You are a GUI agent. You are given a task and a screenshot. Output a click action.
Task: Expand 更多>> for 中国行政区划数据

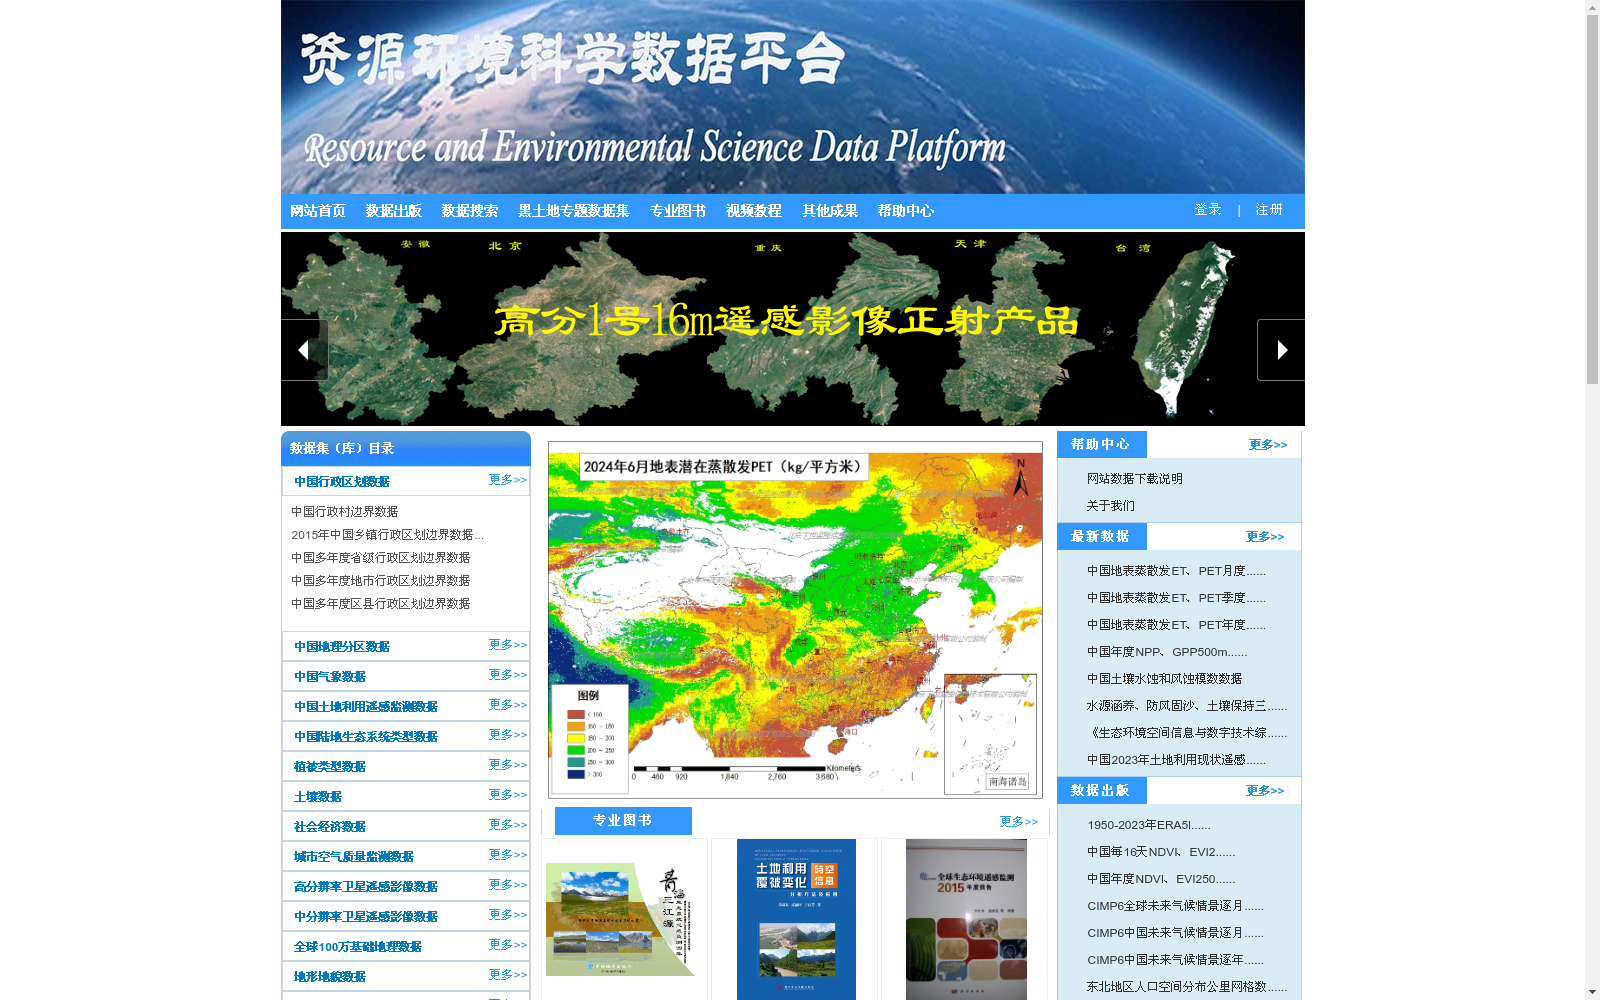[x=508, y=480]
